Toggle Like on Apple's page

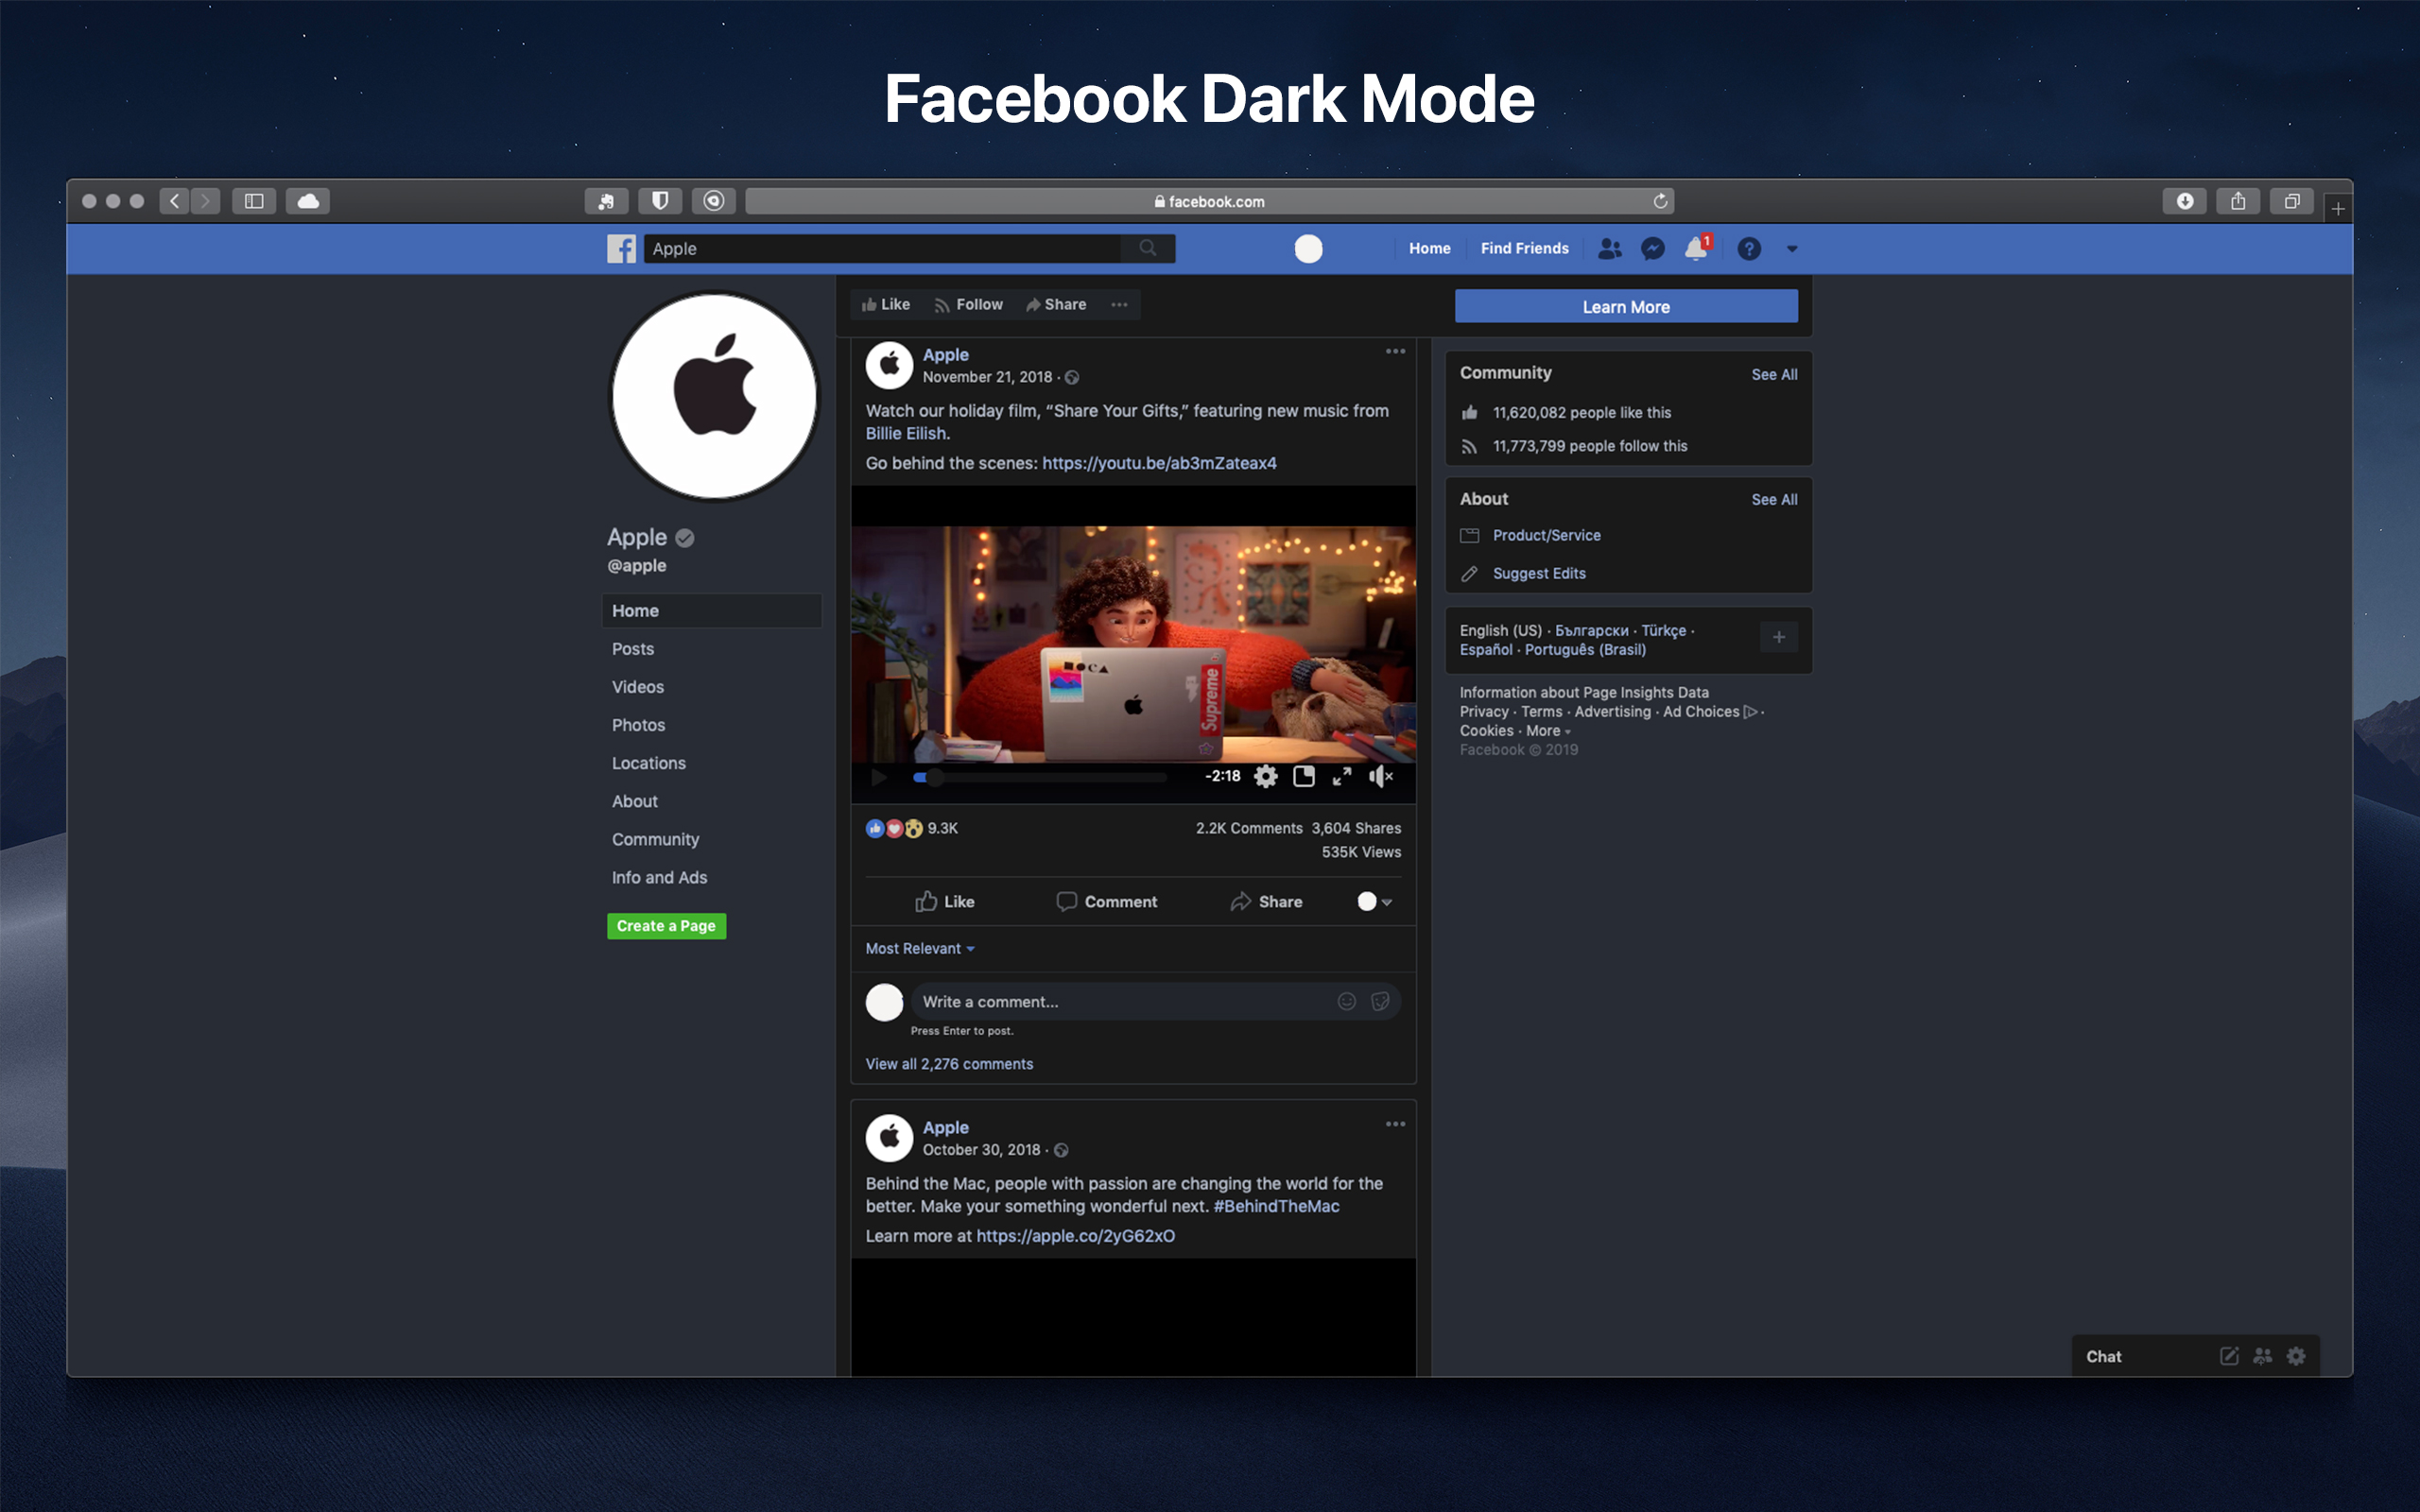click(884, 304)
